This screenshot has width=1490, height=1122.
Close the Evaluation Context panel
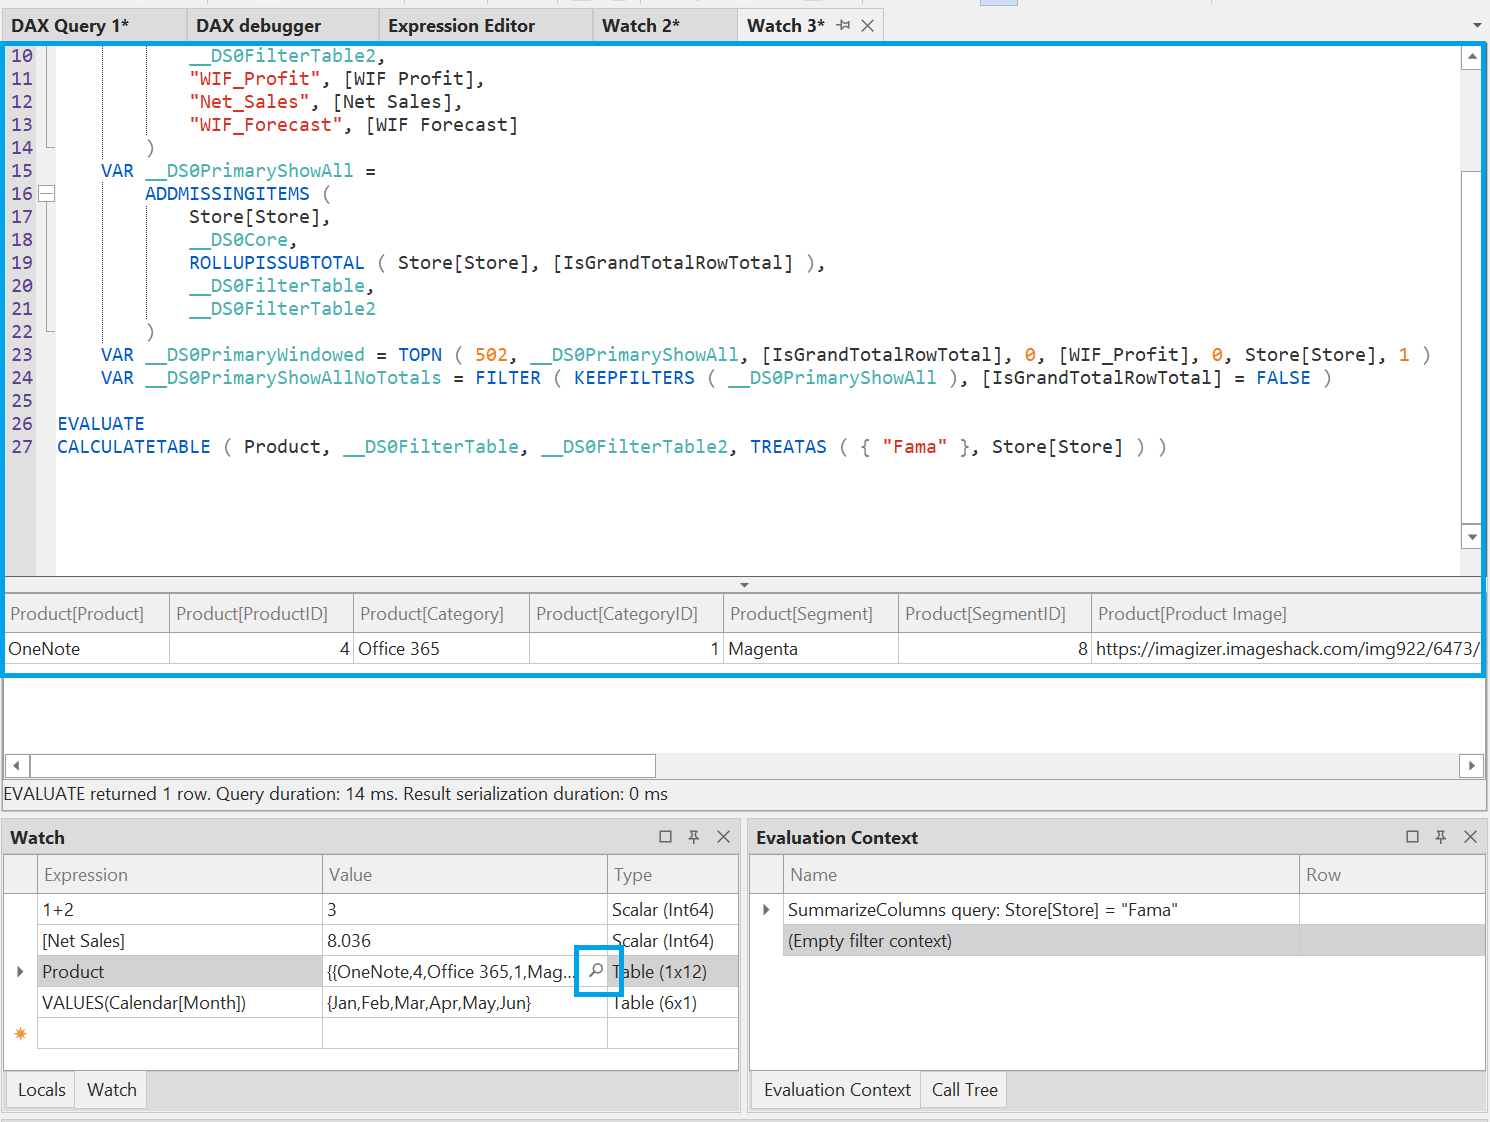coord(1470,837)
